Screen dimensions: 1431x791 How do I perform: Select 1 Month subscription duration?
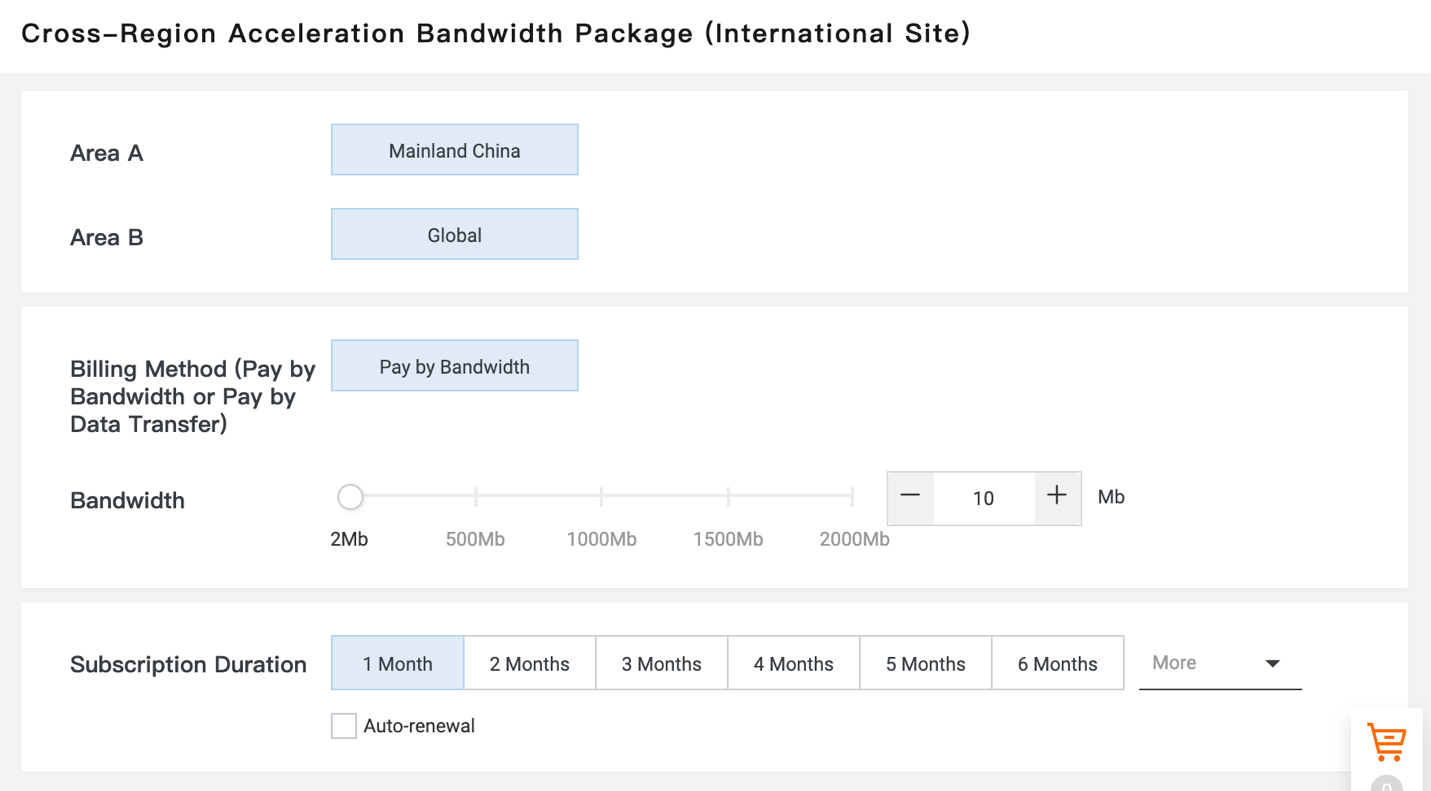coord(397,664)
